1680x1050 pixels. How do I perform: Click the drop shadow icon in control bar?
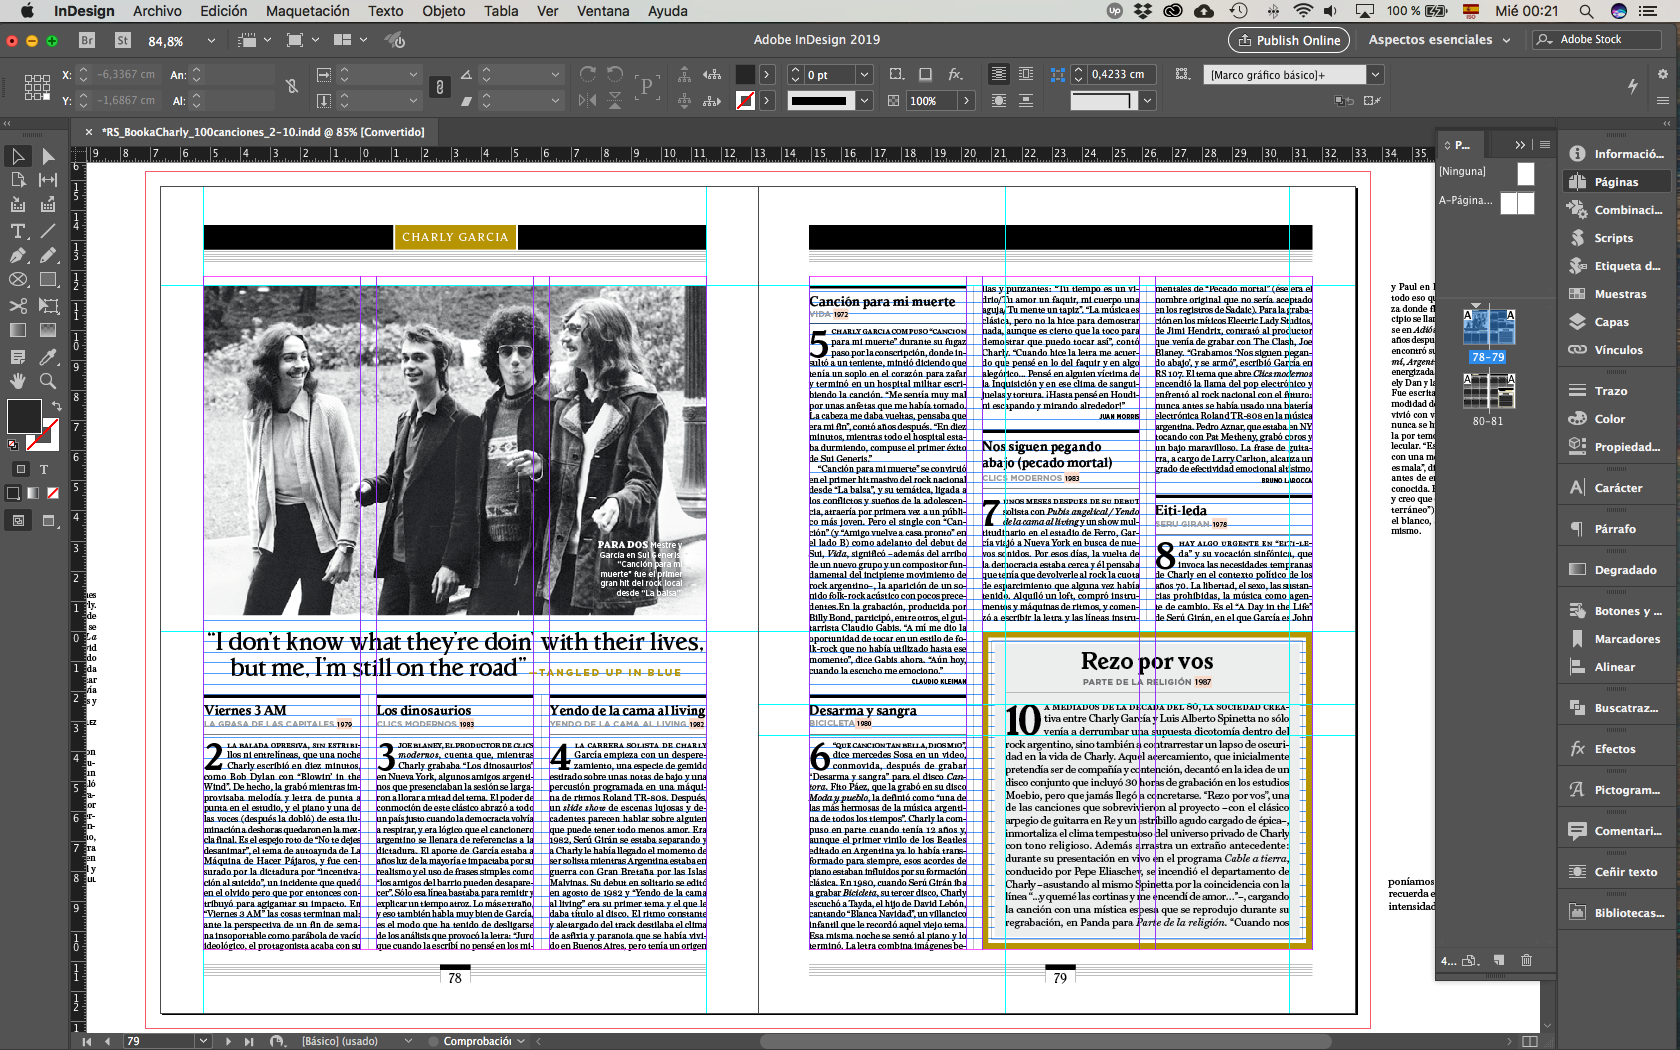tap(925, 74)
